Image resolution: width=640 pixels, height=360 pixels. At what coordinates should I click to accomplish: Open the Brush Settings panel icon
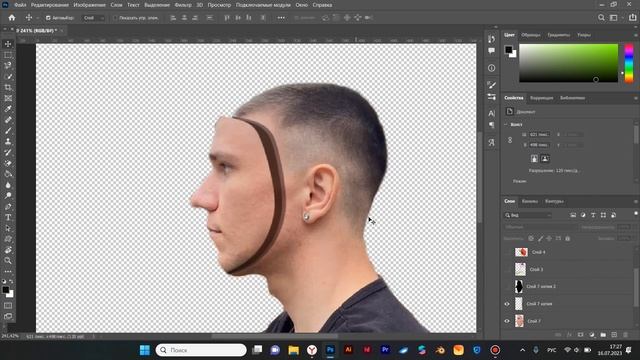(491, 85)
